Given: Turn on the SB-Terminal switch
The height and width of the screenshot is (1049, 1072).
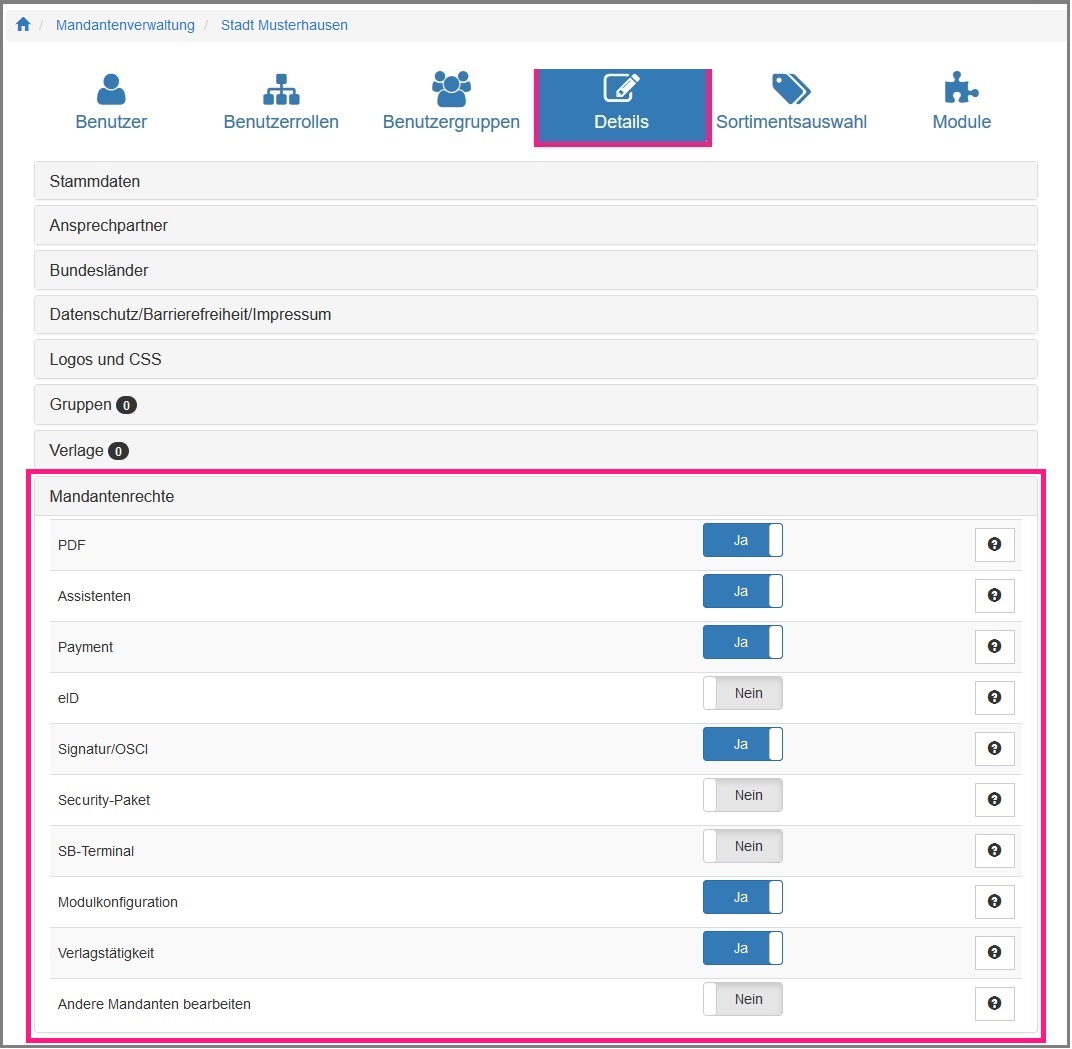Looking at the screenshot, I should tap(742, 846).
